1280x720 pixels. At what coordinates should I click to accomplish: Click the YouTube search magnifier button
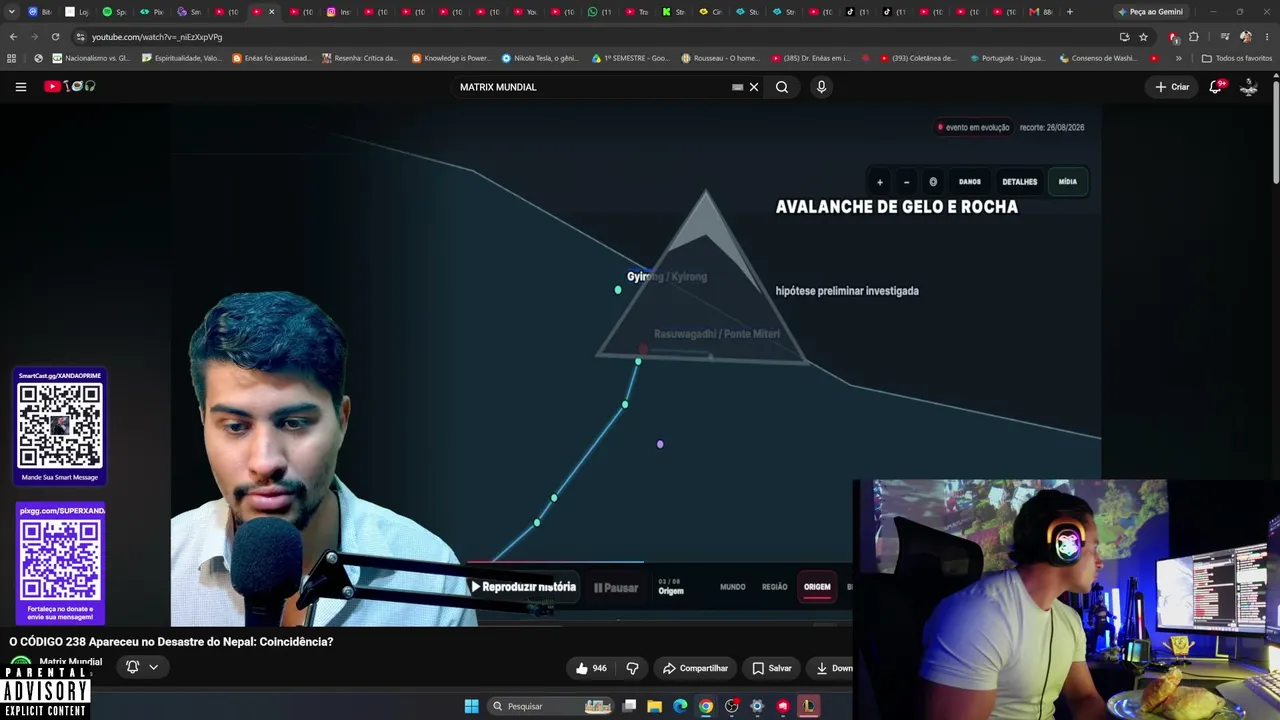click(x=782, y=87)
